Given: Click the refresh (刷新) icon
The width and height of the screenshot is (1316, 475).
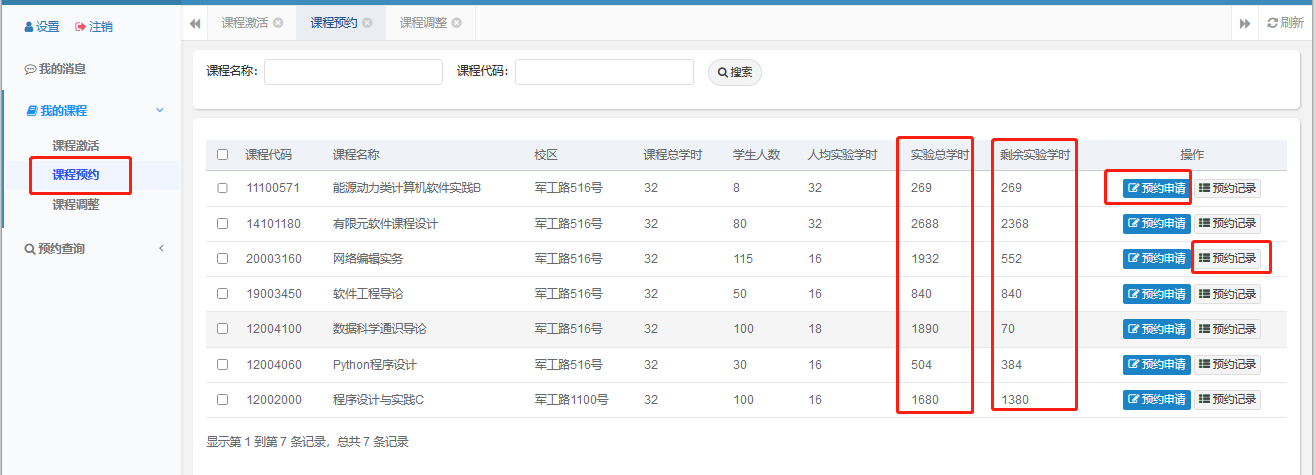Looking at the screenshot, I should [1272, 23].
